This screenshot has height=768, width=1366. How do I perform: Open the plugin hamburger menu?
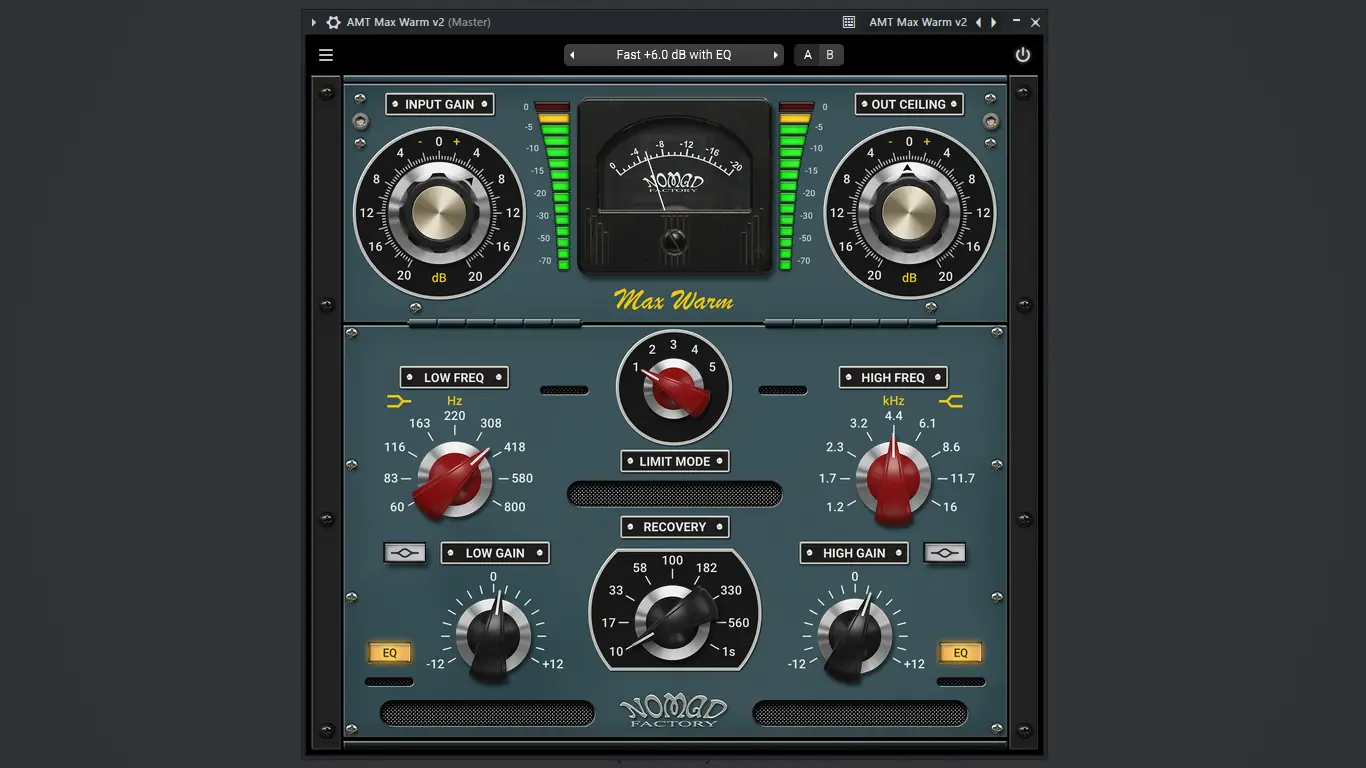click(x=326, y=55)
